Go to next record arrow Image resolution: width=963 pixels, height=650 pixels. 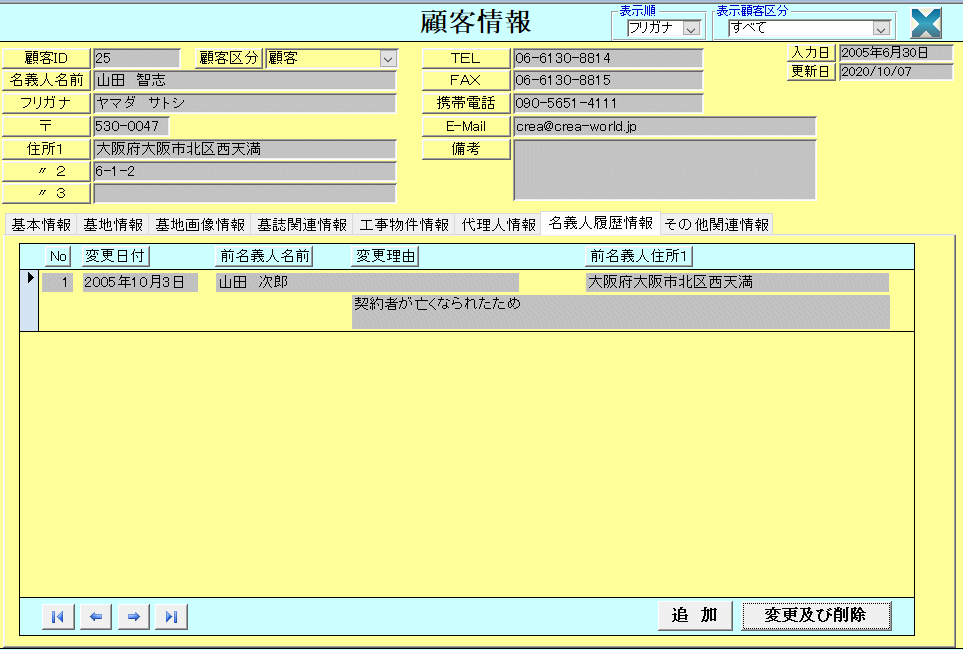click(x=134, y=616)
